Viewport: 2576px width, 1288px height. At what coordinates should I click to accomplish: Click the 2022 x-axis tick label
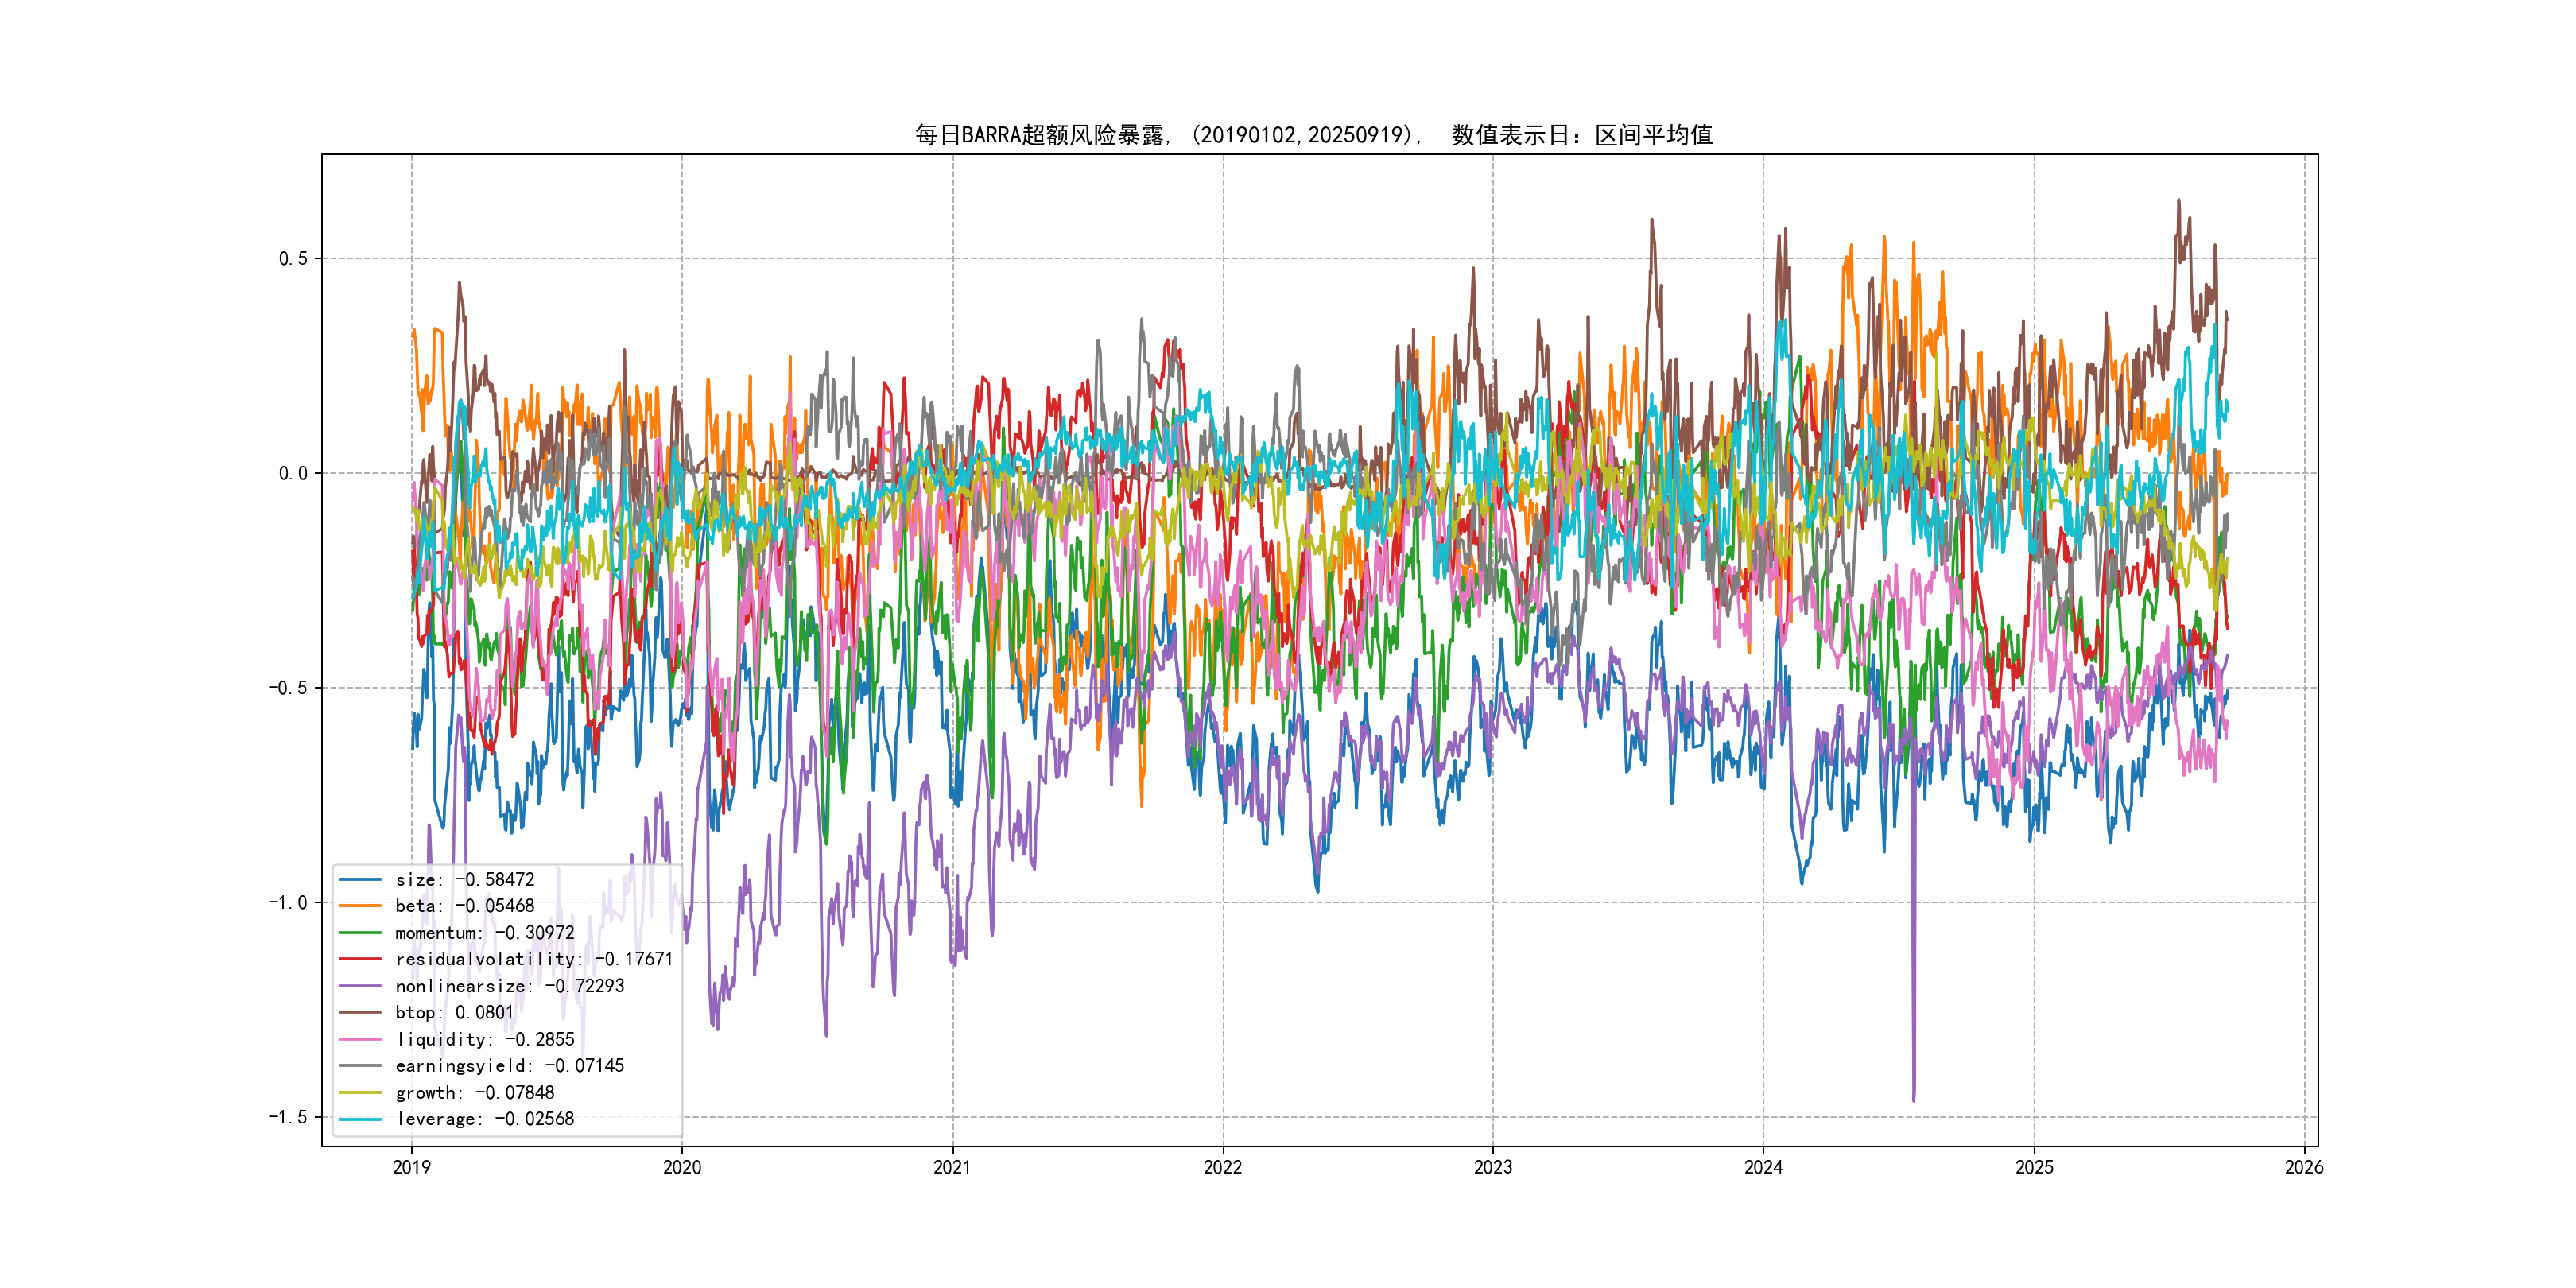[1222, 1167]
